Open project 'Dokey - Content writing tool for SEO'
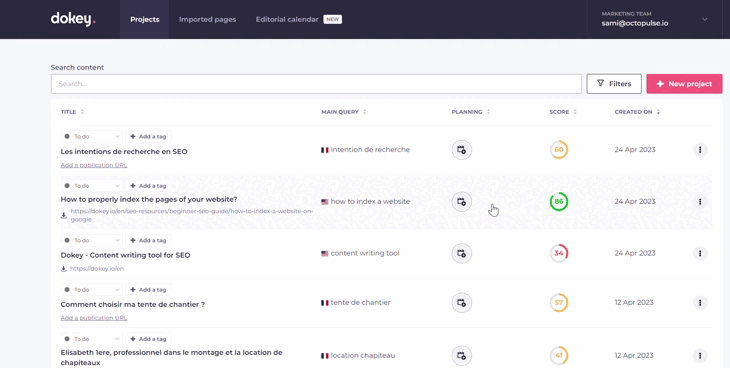Screen dimensions: 730x368 pyautogui.click(x=125, y=255)
